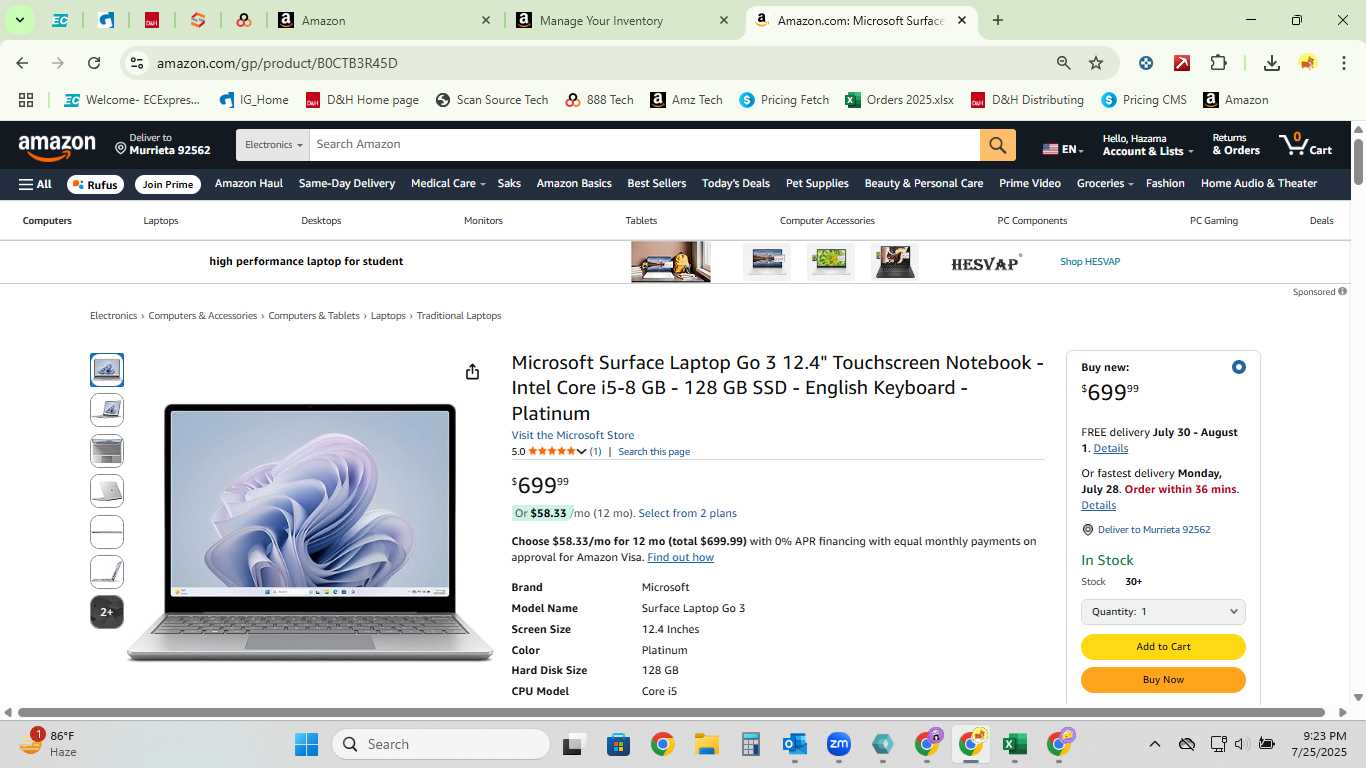Show hidden system tray icons
This screenshot has height=768, width=1366.
pyautogui.click(x=1154, y=744)
